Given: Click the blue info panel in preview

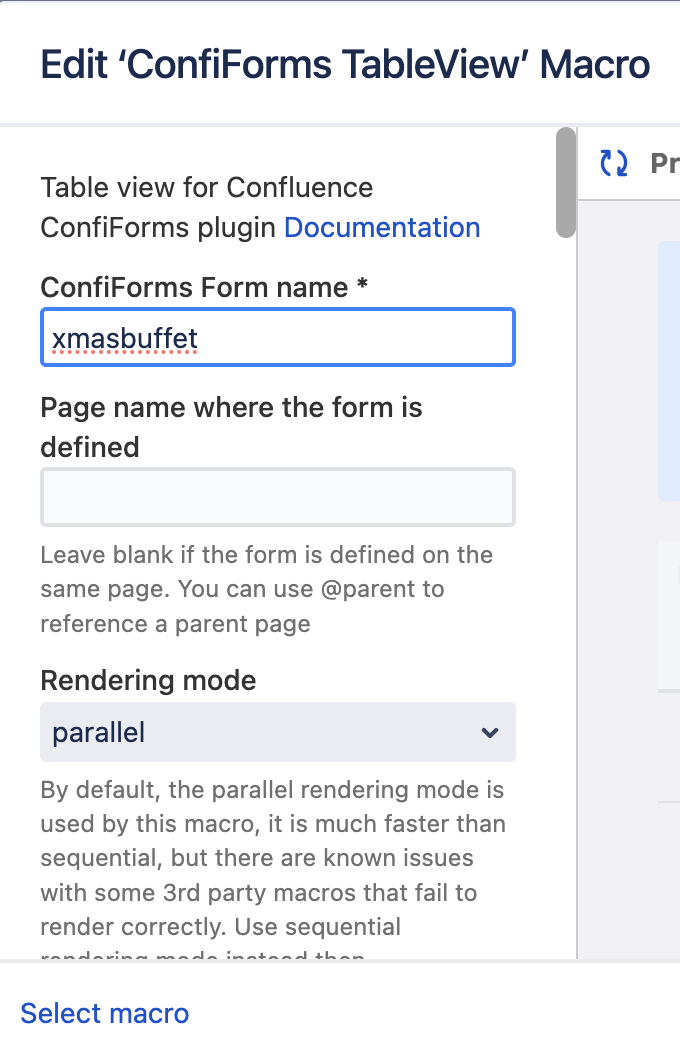Looking at the screenshot, I should click(x=668, y=370).
